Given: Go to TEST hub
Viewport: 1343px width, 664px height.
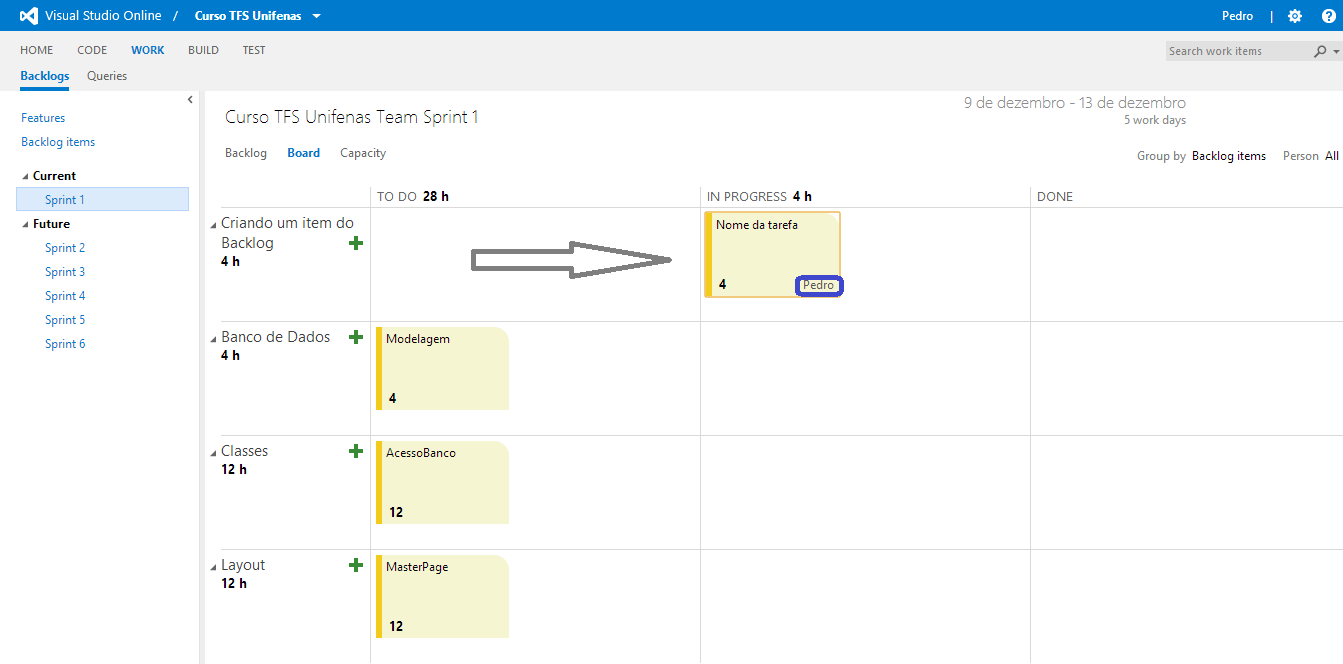Looking at the screenshot, I should [254, 50].
